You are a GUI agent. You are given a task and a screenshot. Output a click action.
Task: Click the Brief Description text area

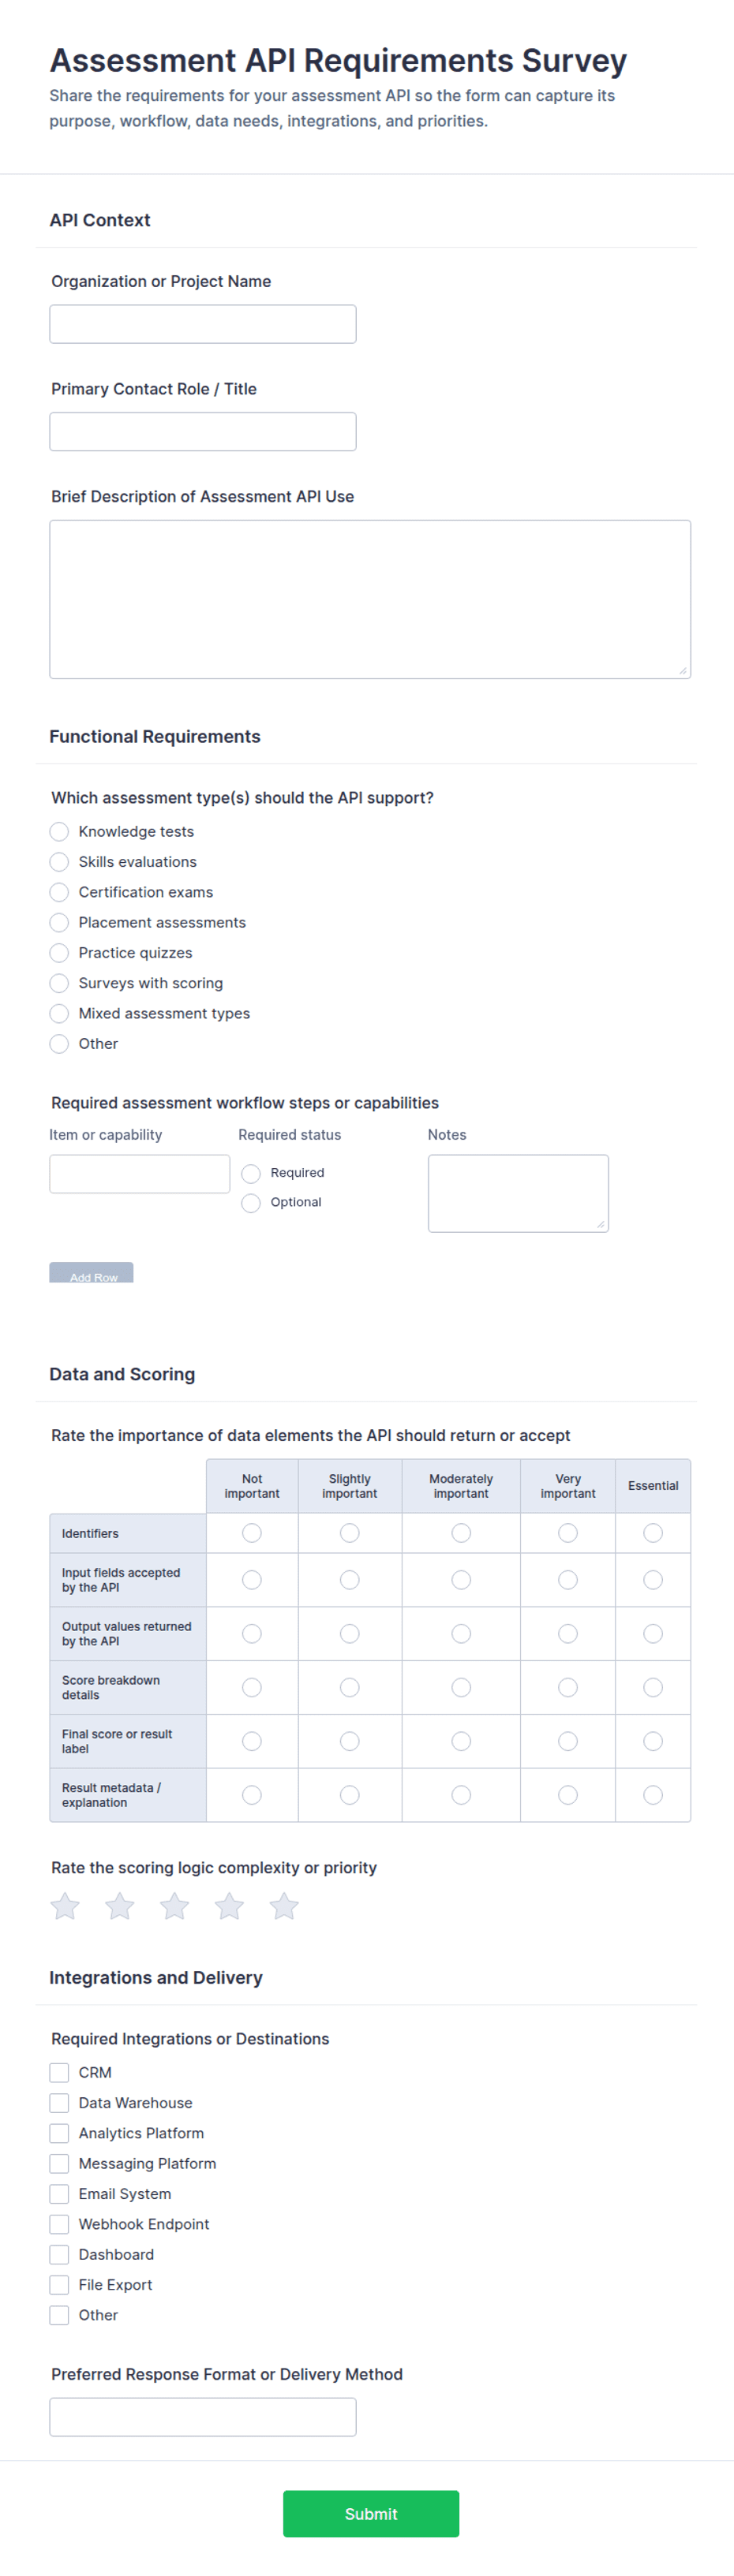(x=370, y=599)
